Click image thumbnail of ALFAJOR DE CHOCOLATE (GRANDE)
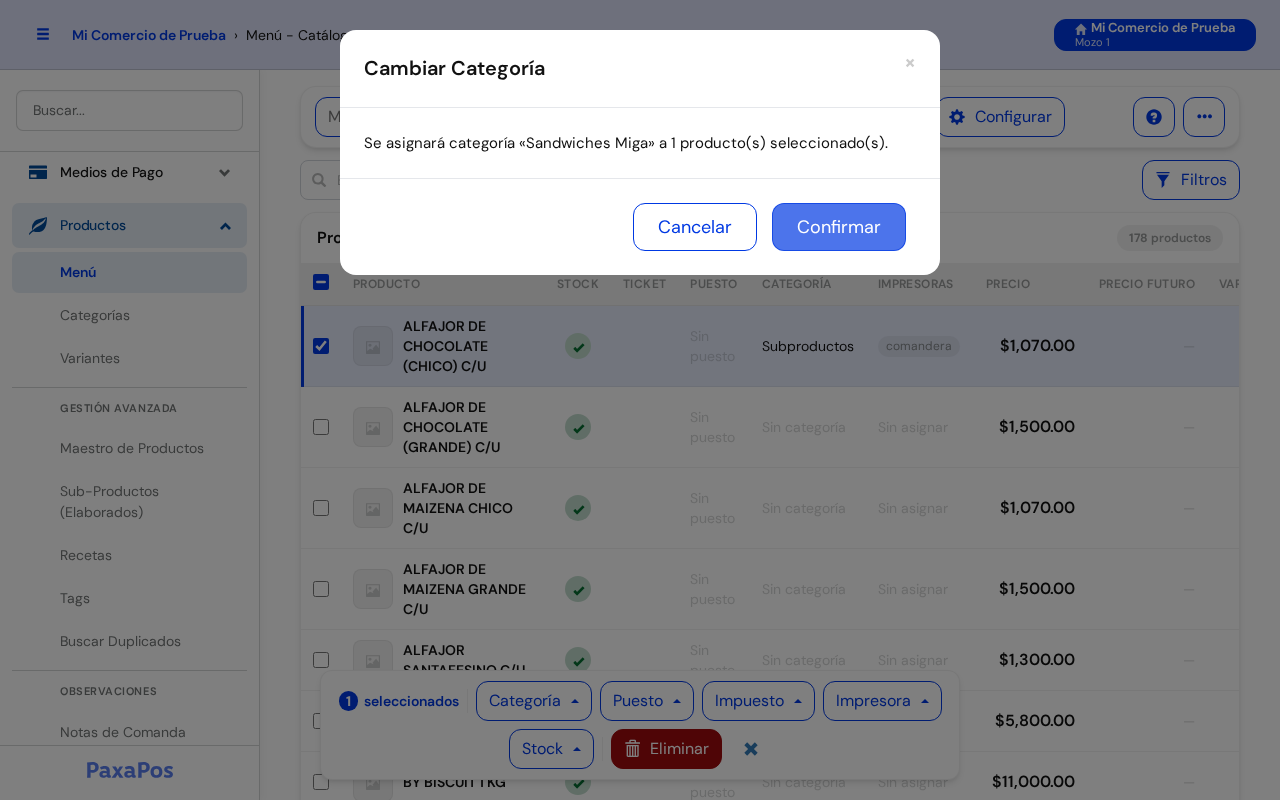Screen dimensions: 1280x800 point(373,427)
